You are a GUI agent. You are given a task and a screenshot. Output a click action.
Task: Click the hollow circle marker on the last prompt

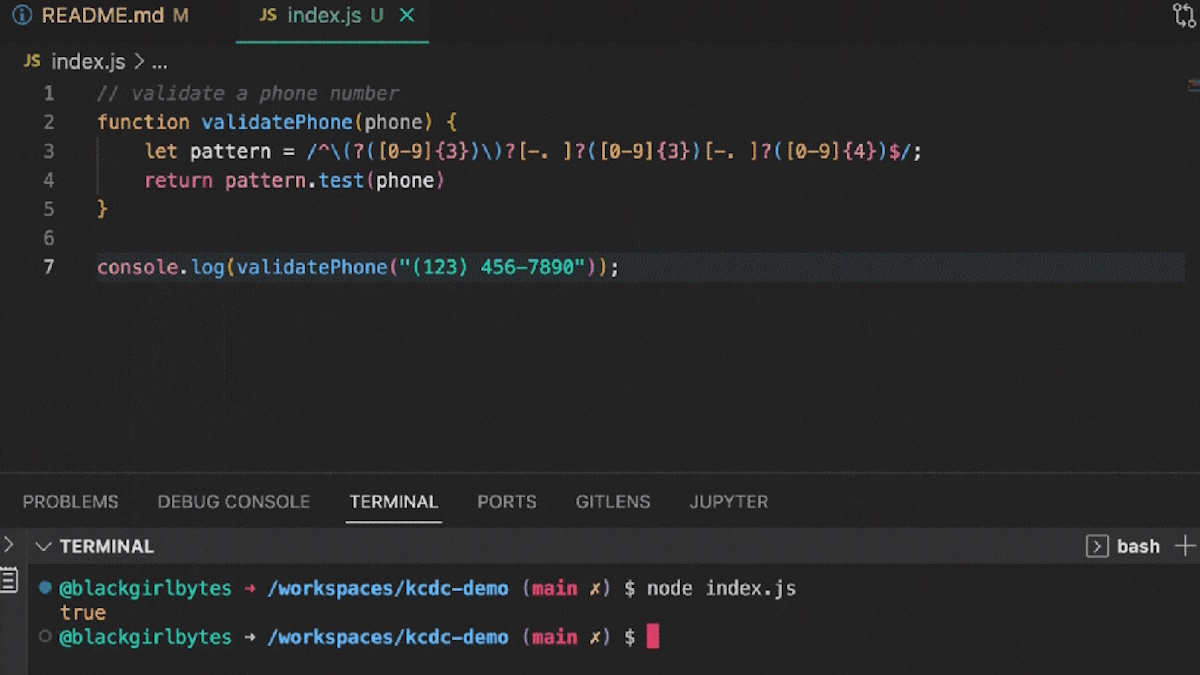pyautogui.click(x=45, y=637)
